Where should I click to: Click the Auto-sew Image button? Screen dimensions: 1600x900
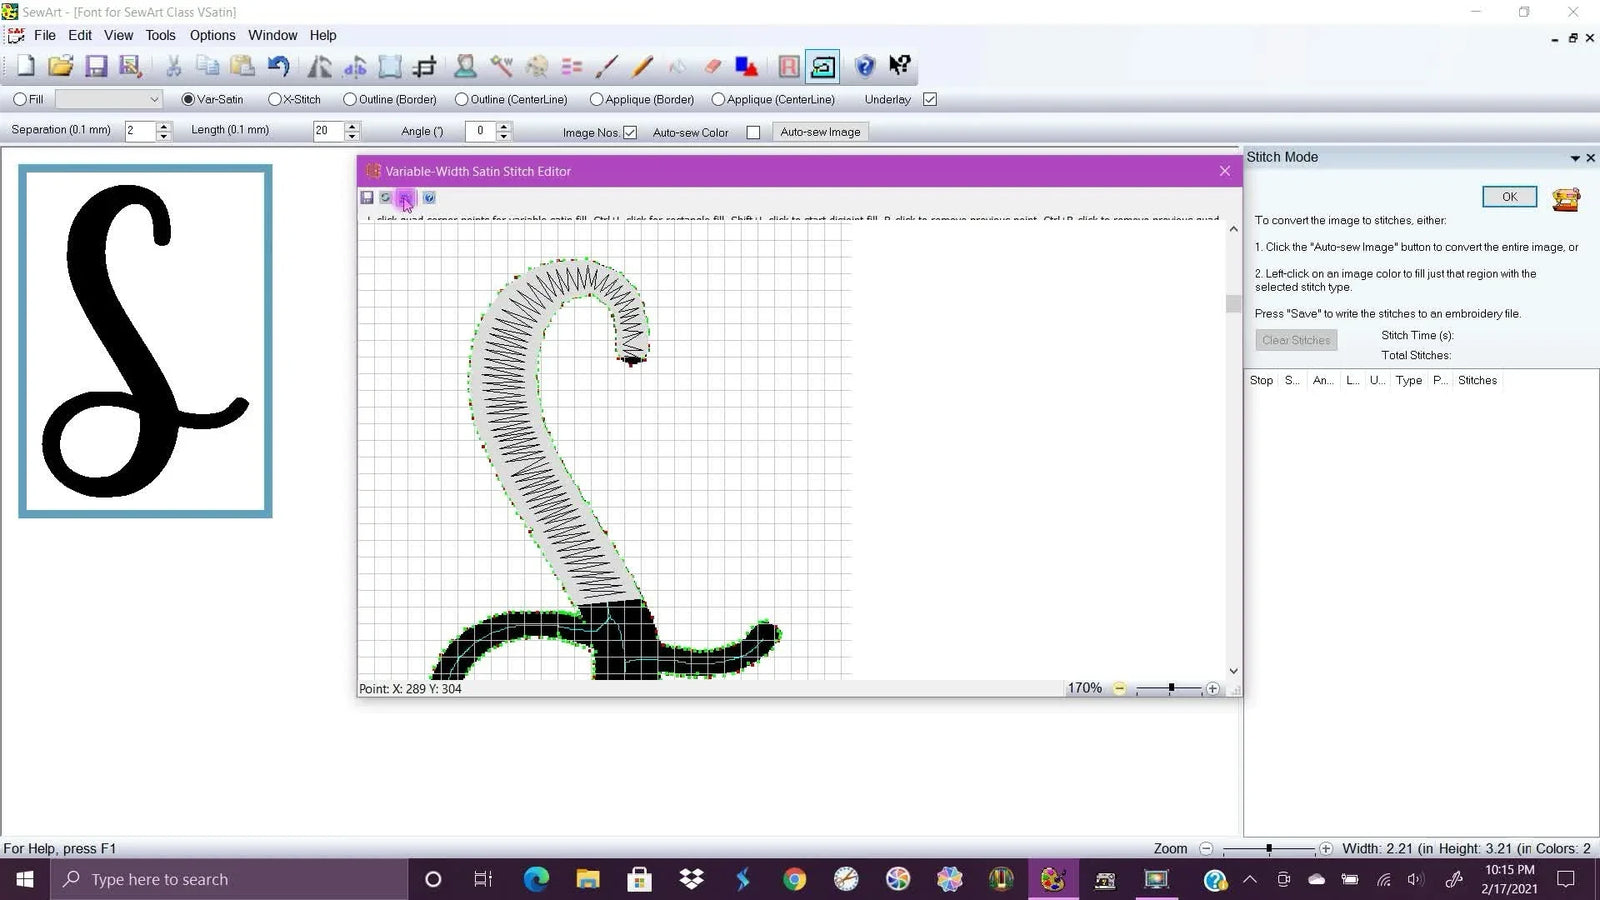819,131
